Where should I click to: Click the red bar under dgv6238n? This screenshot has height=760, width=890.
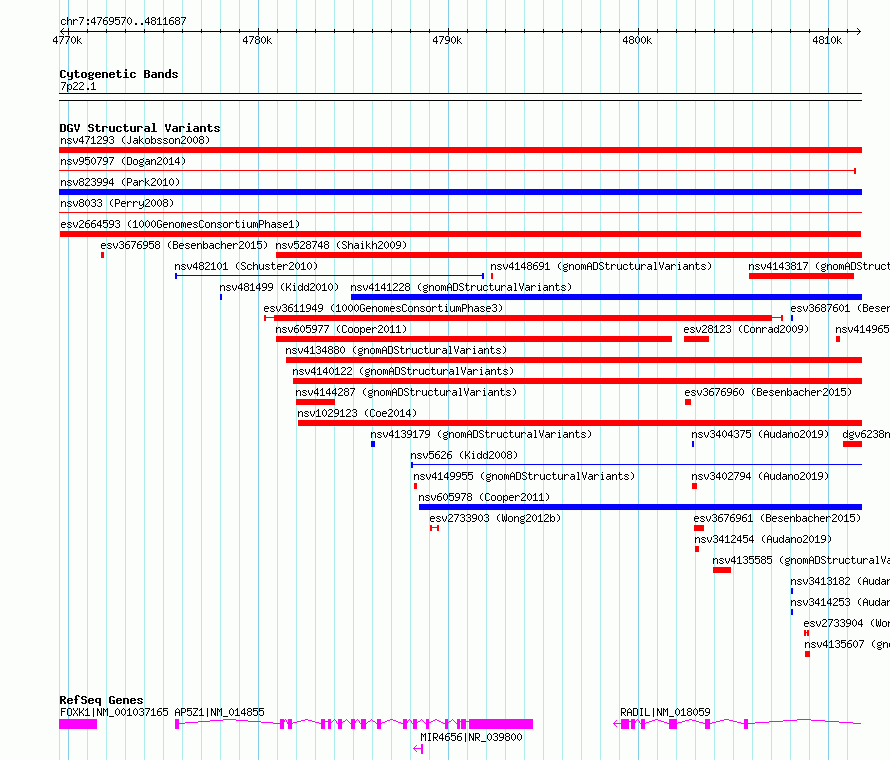pyautogui.click(x=853, y=444)
